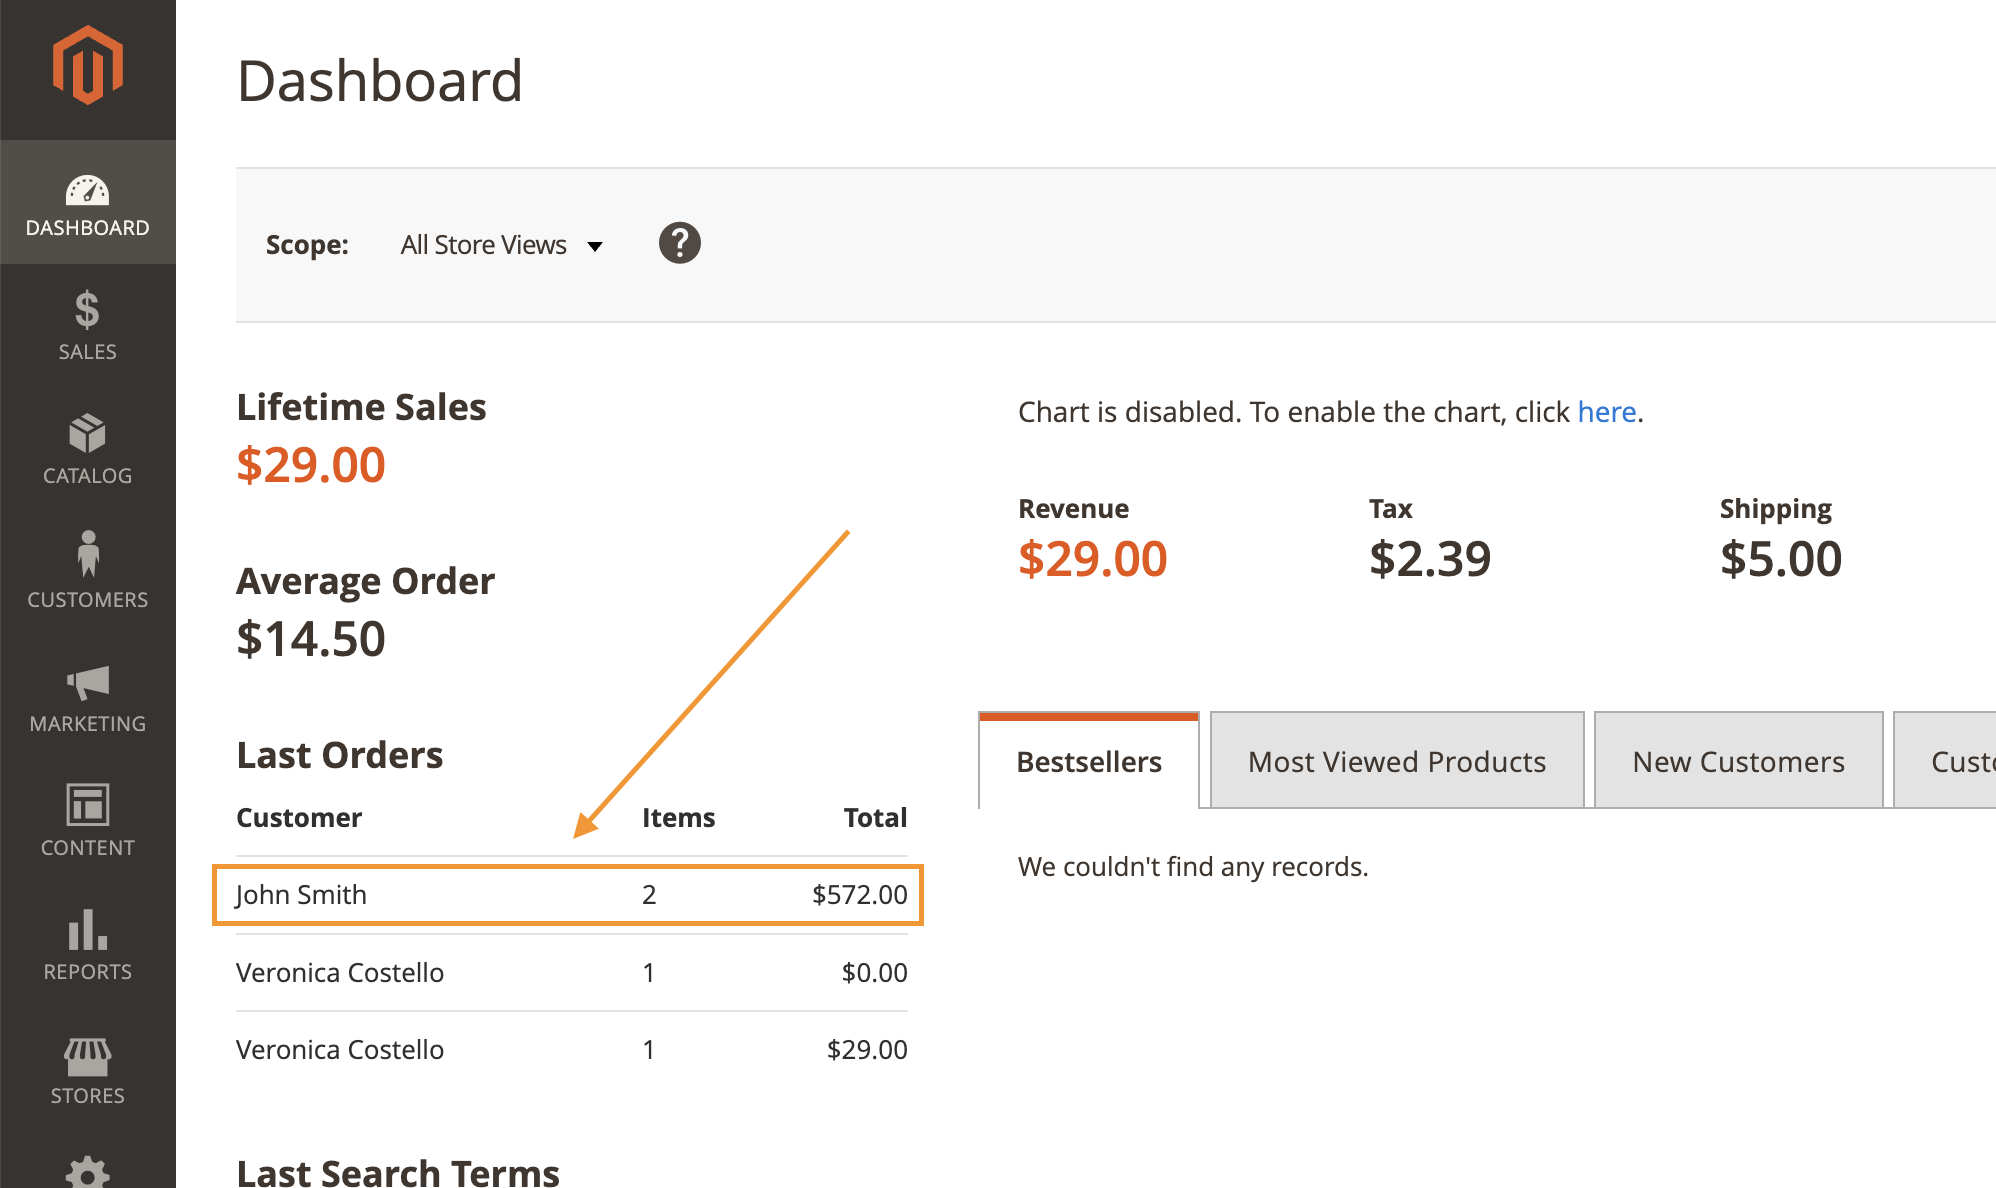
Task: Open the All Store Views scope dropdown
Action: pyautogui.click(x=483, y=244)
